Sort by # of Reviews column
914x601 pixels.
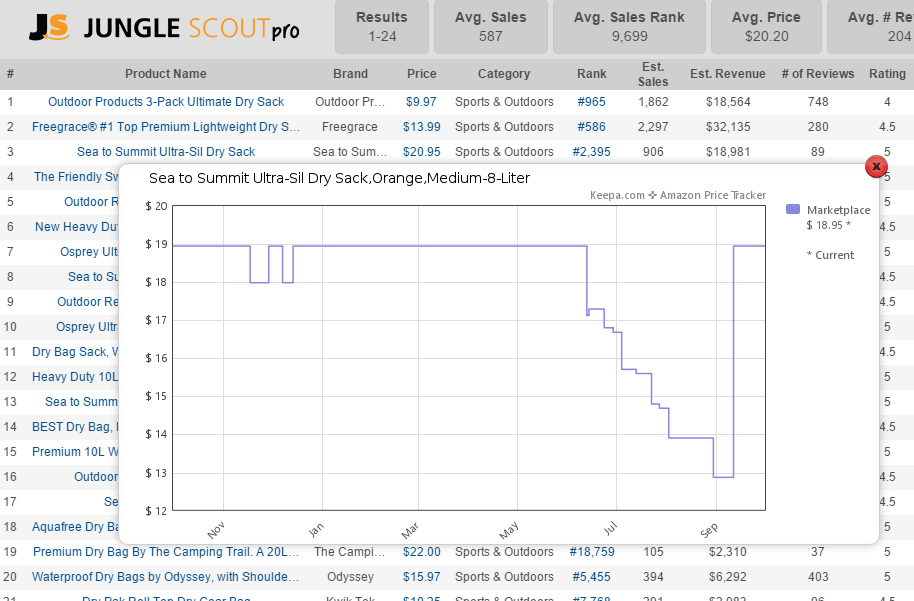click(x=818, y=74)
